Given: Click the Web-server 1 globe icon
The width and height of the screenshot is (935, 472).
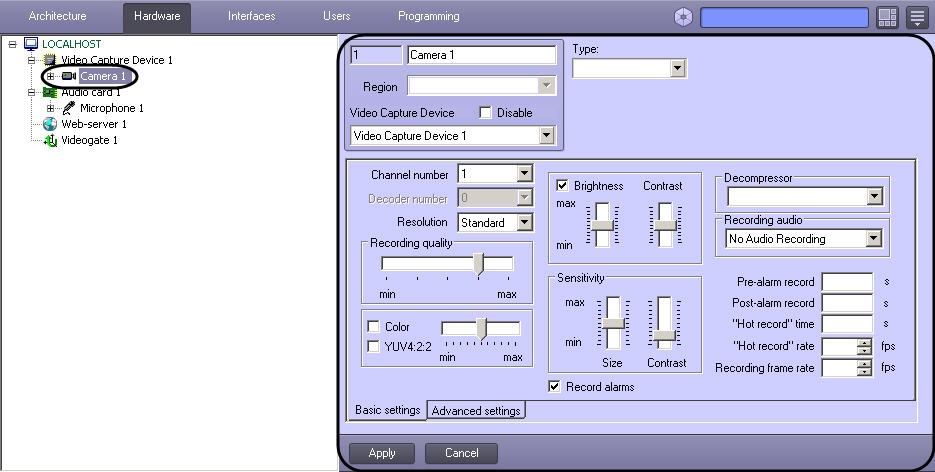Looking at the screenshot, I should click(x=50, y=124).
